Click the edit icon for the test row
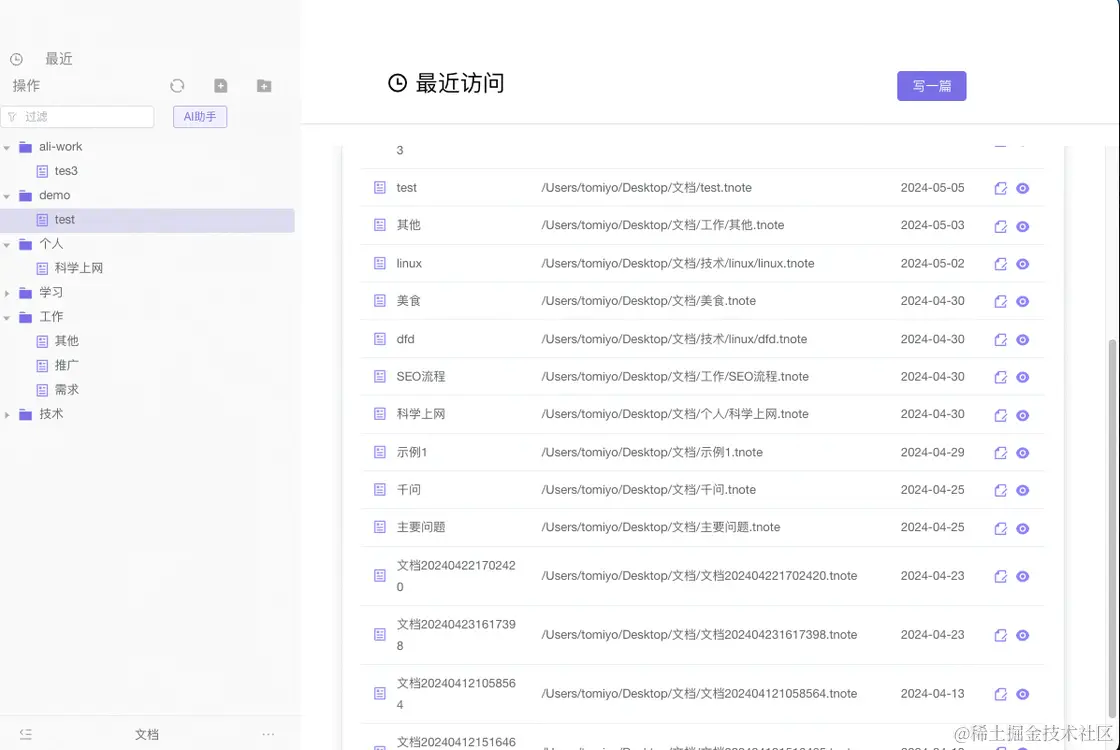1120x750 pixels. 1000,188
